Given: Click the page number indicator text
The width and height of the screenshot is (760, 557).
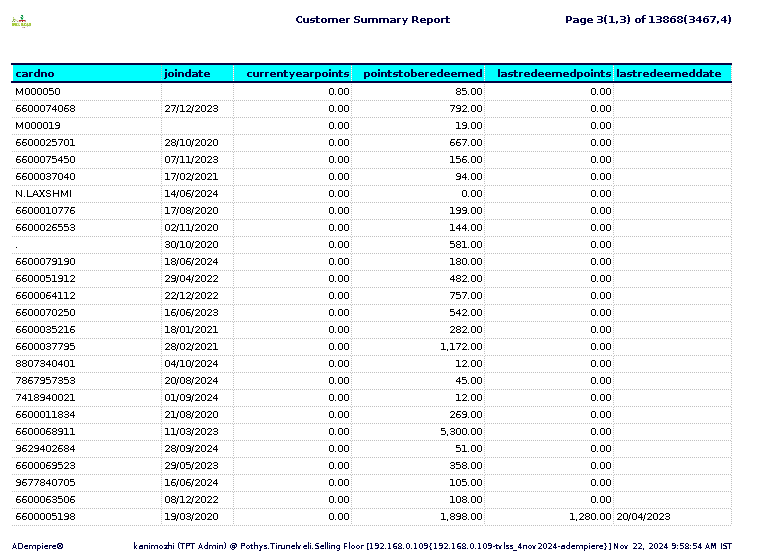Looking at the screenshot, I should point(648,20).
